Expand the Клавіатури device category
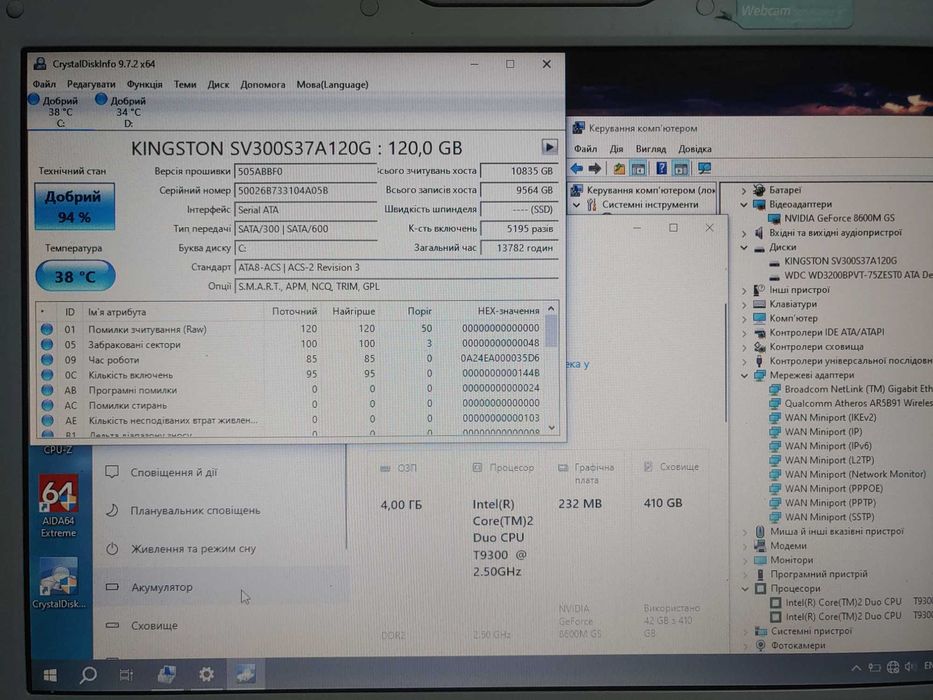The image size is (933, 700). 744,304
